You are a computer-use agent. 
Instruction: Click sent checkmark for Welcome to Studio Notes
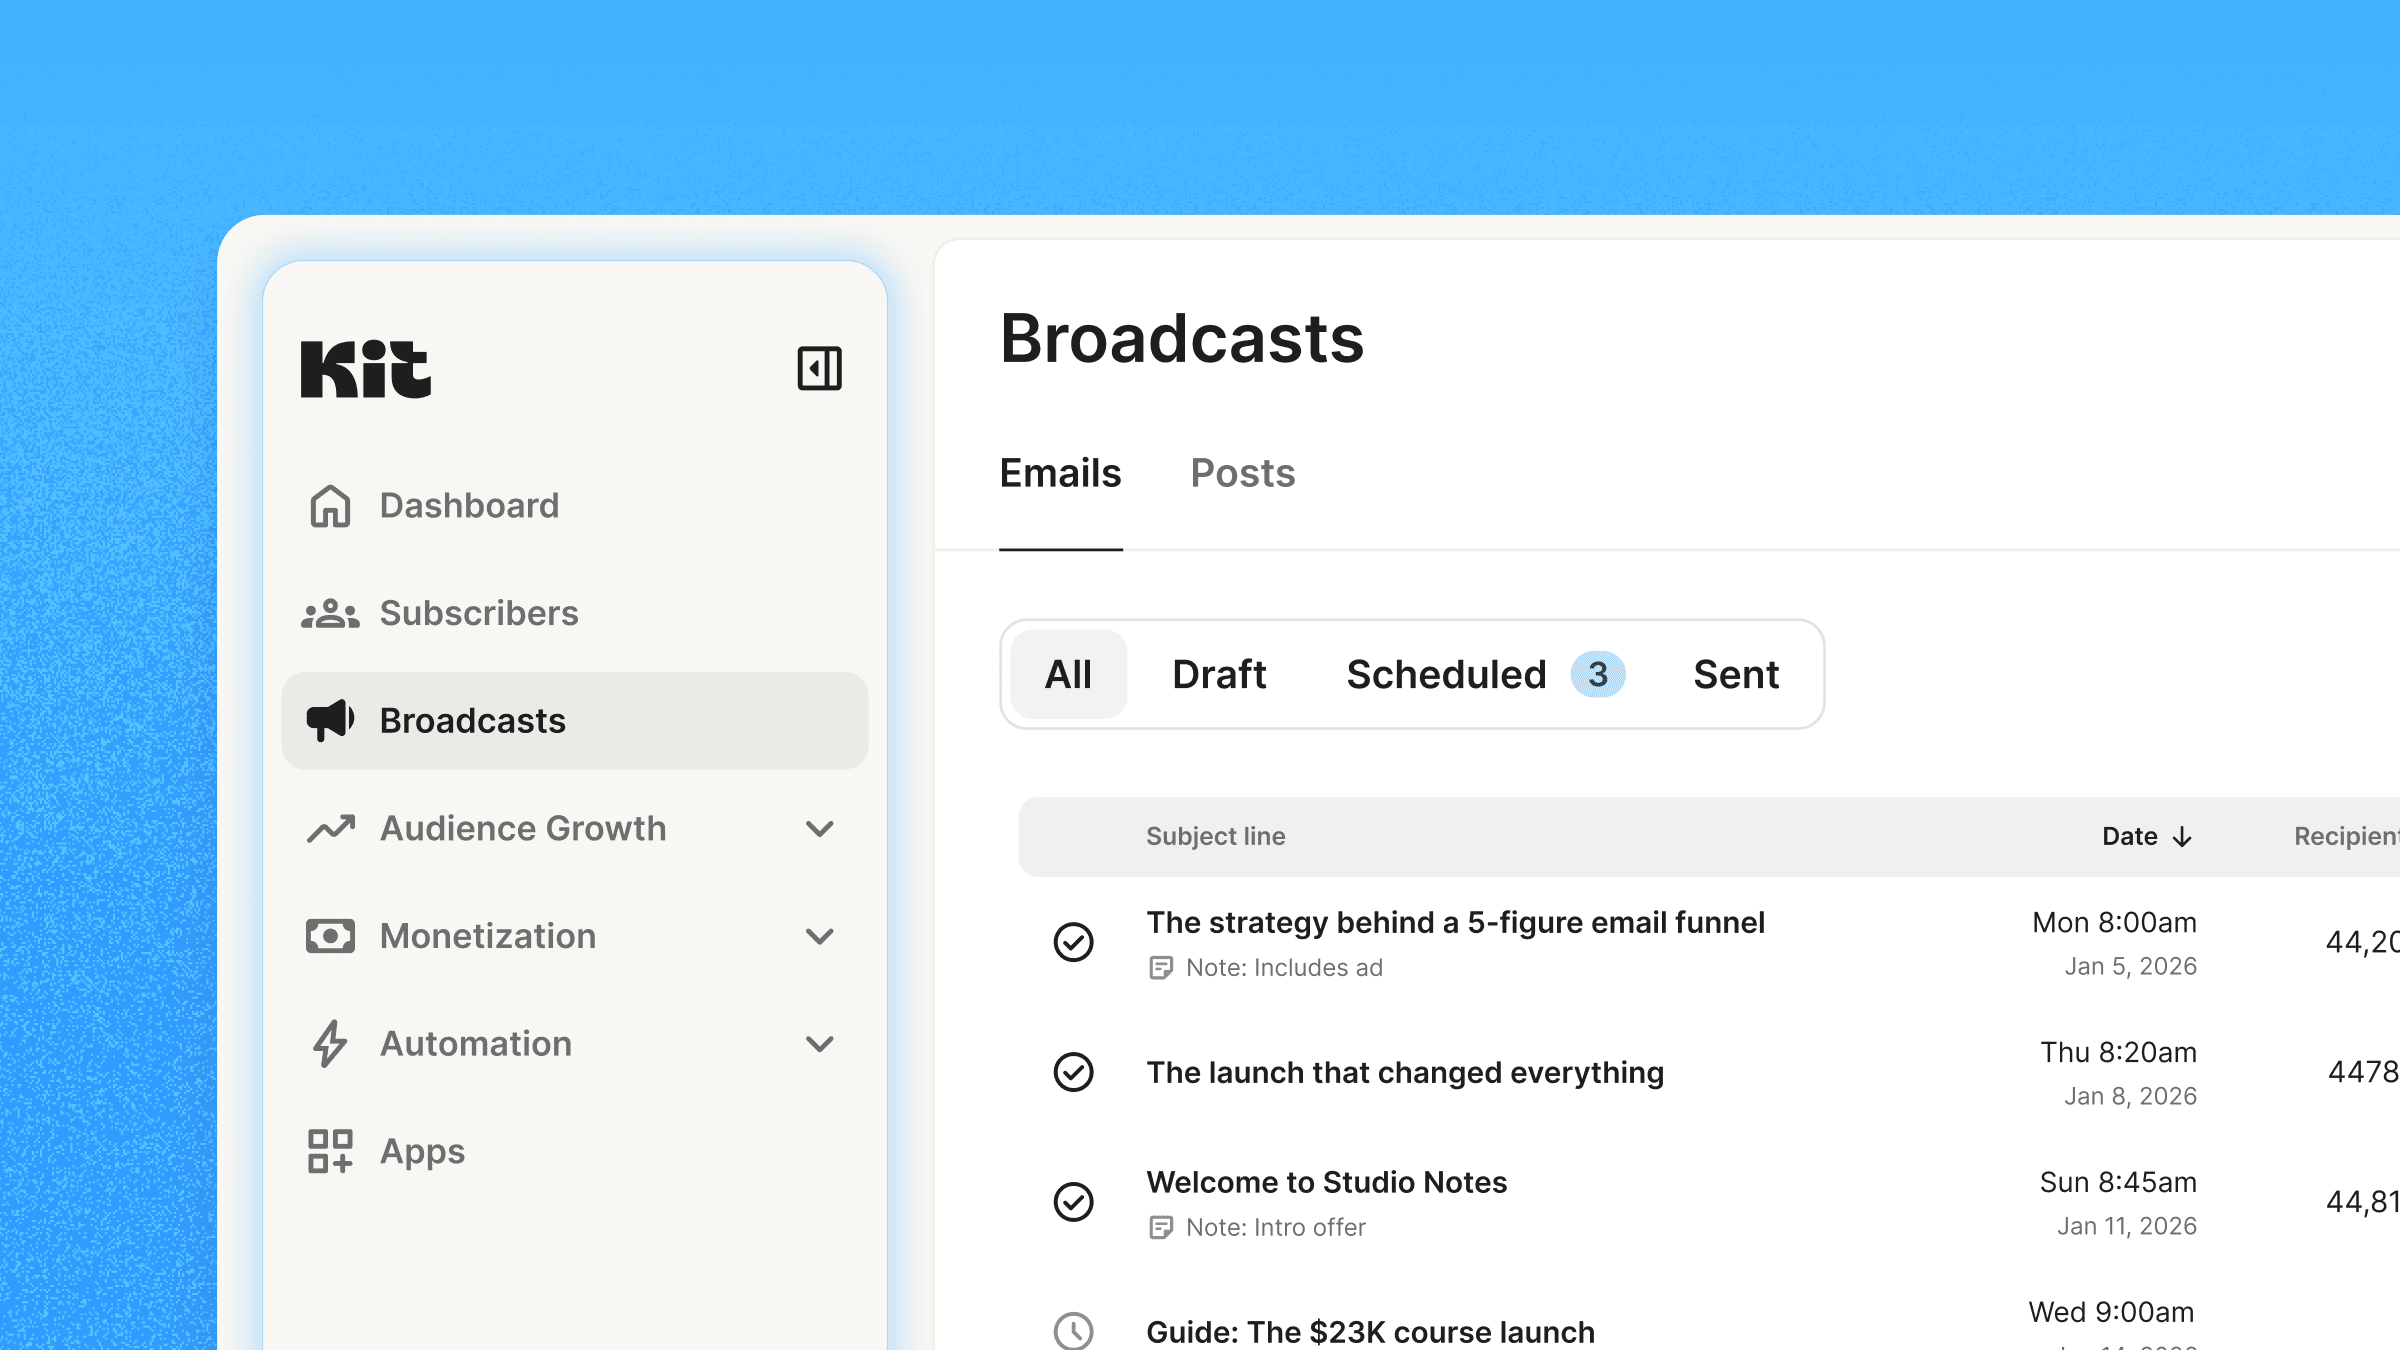1074,1202
